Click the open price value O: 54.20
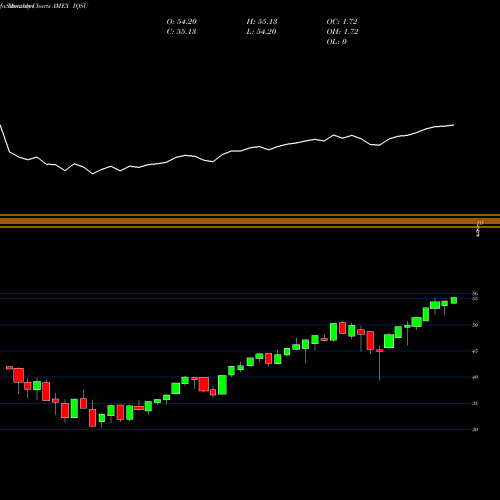Screen dimensions: 500x500 pyautogui.click(x=182, y=22)
